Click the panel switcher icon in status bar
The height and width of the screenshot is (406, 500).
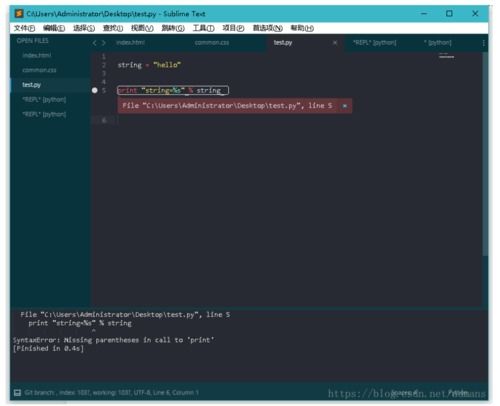[x=17, y=392]
